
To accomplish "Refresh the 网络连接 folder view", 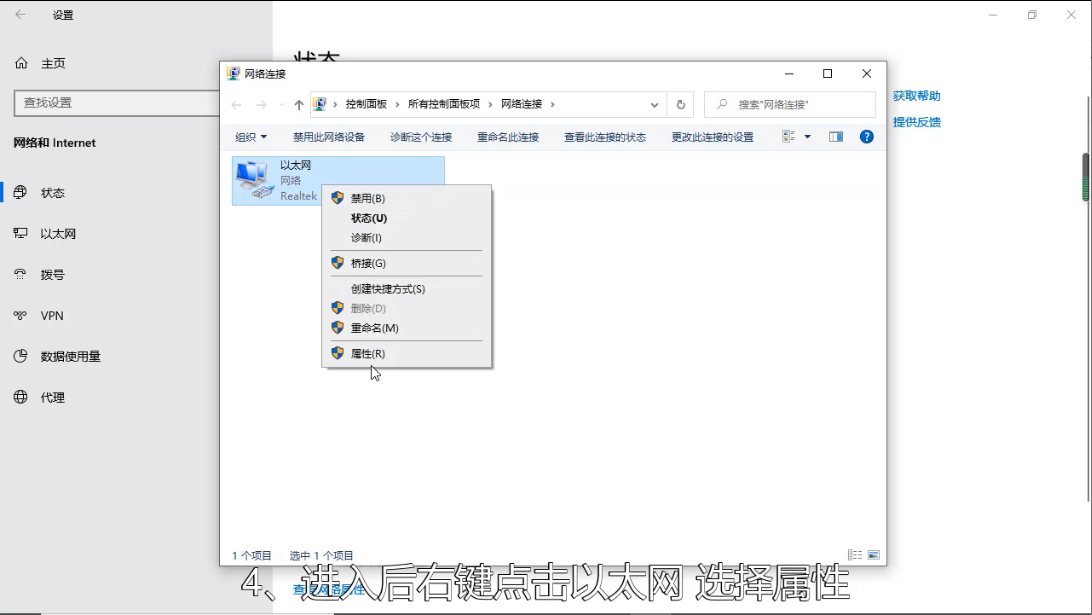I will click(x=680, y=104).
